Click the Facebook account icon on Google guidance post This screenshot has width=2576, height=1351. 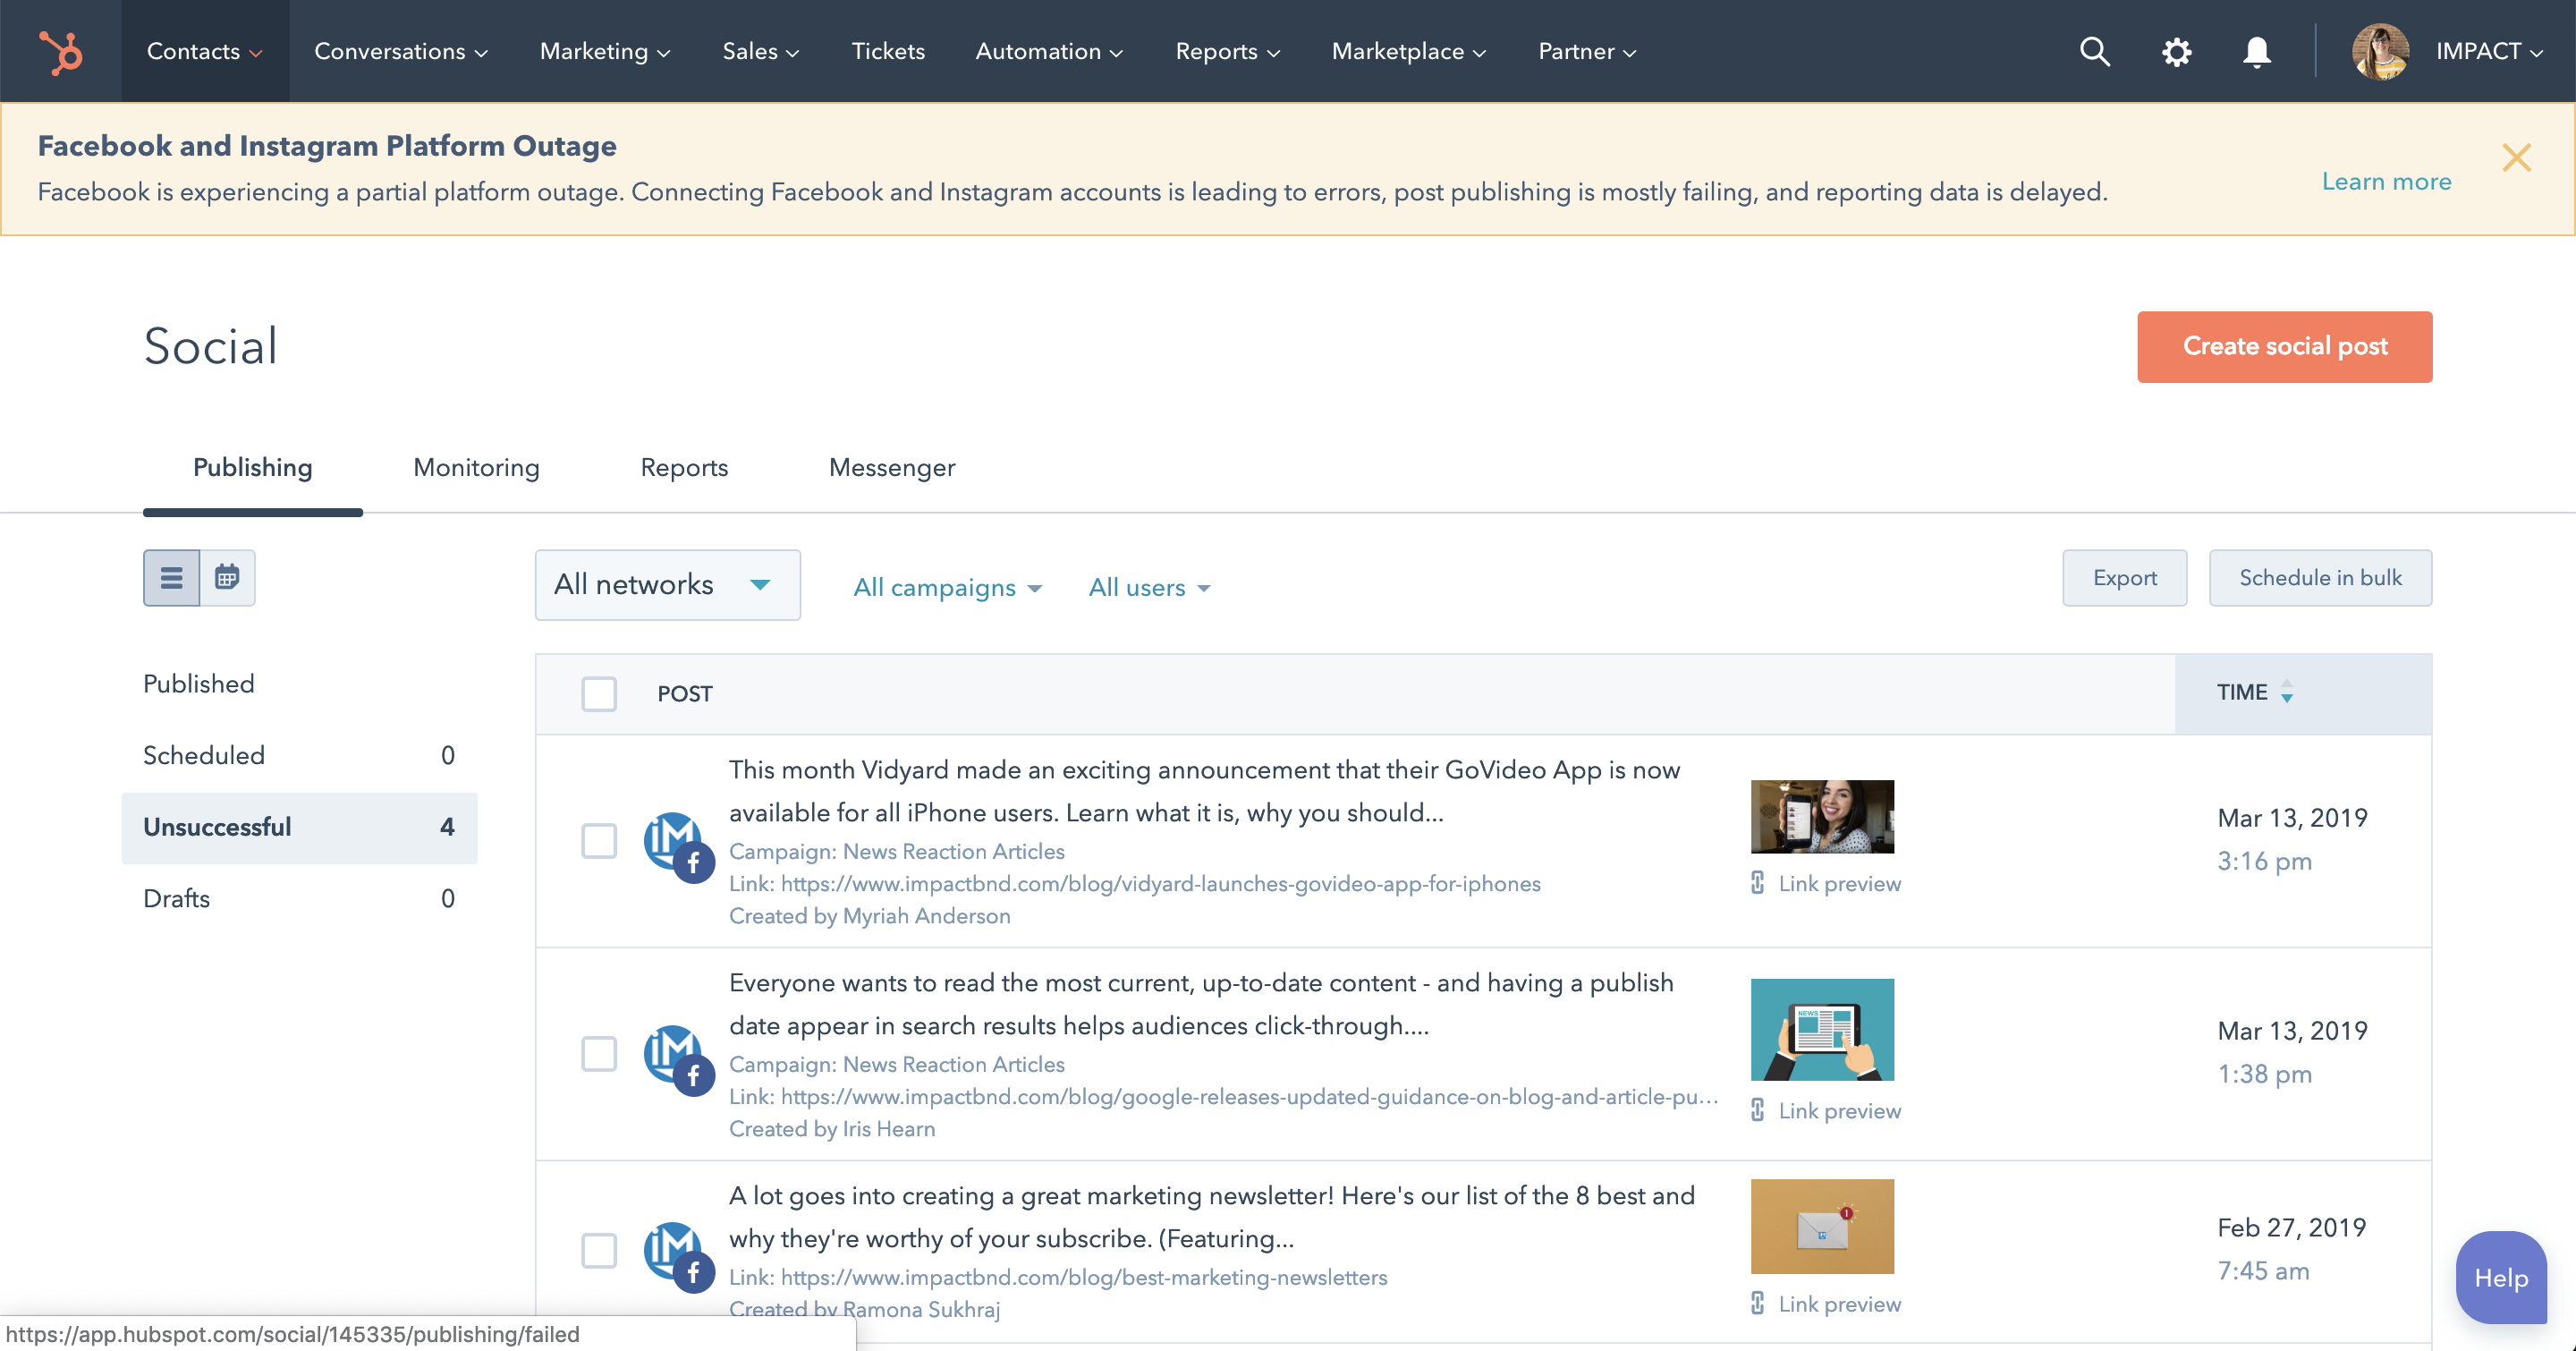[x=679, y=1059]
